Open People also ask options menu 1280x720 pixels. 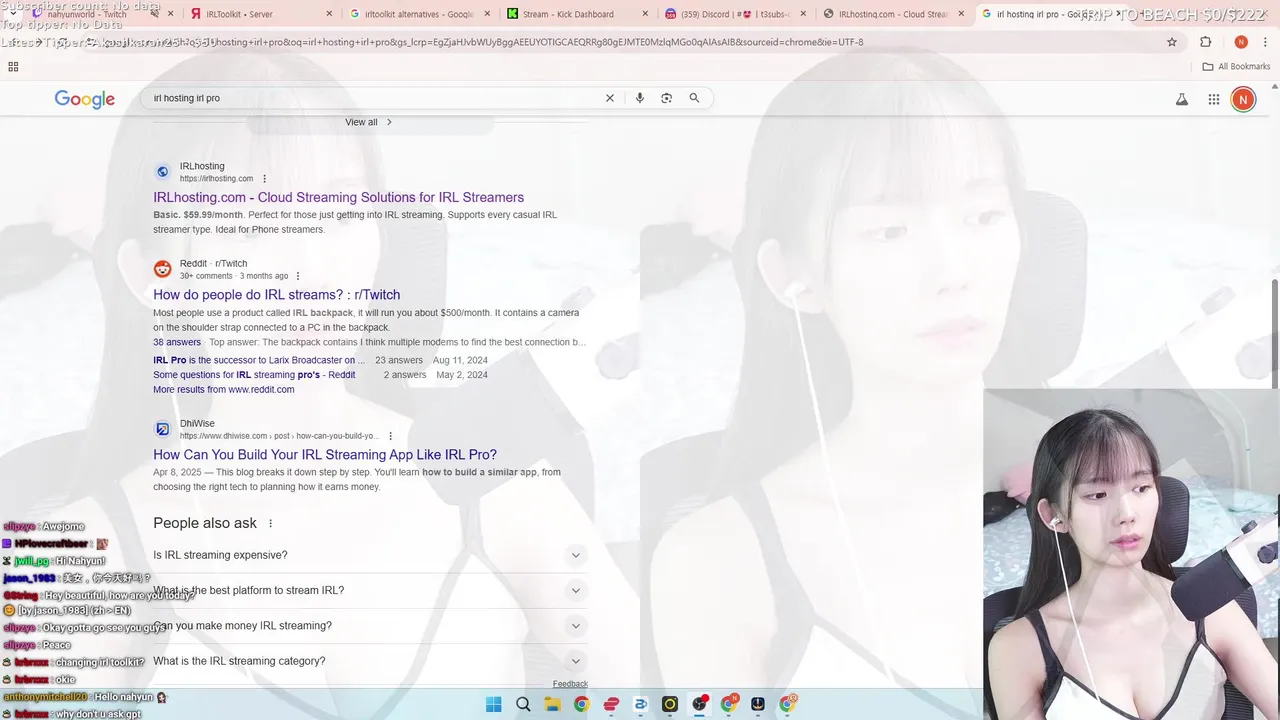point(270,523)
